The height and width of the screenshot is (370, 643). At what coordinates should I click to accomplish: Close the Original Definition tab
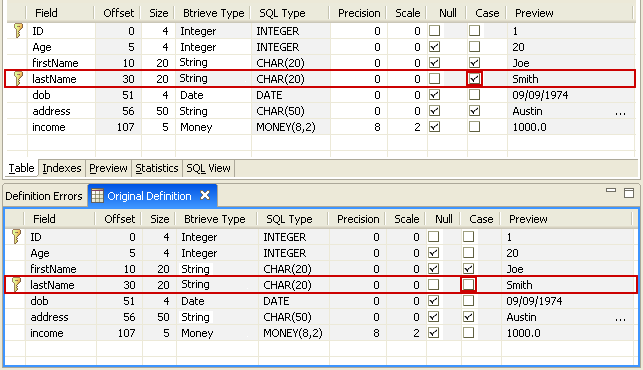point(205,195)
